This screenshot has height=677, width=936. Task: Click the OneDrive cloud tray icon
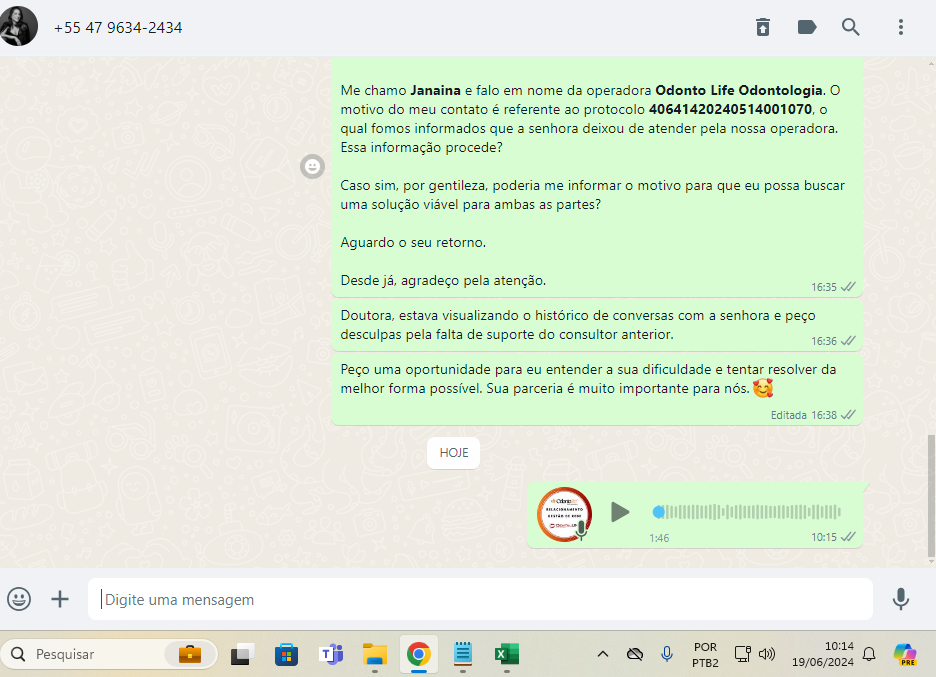coord(635,654)
